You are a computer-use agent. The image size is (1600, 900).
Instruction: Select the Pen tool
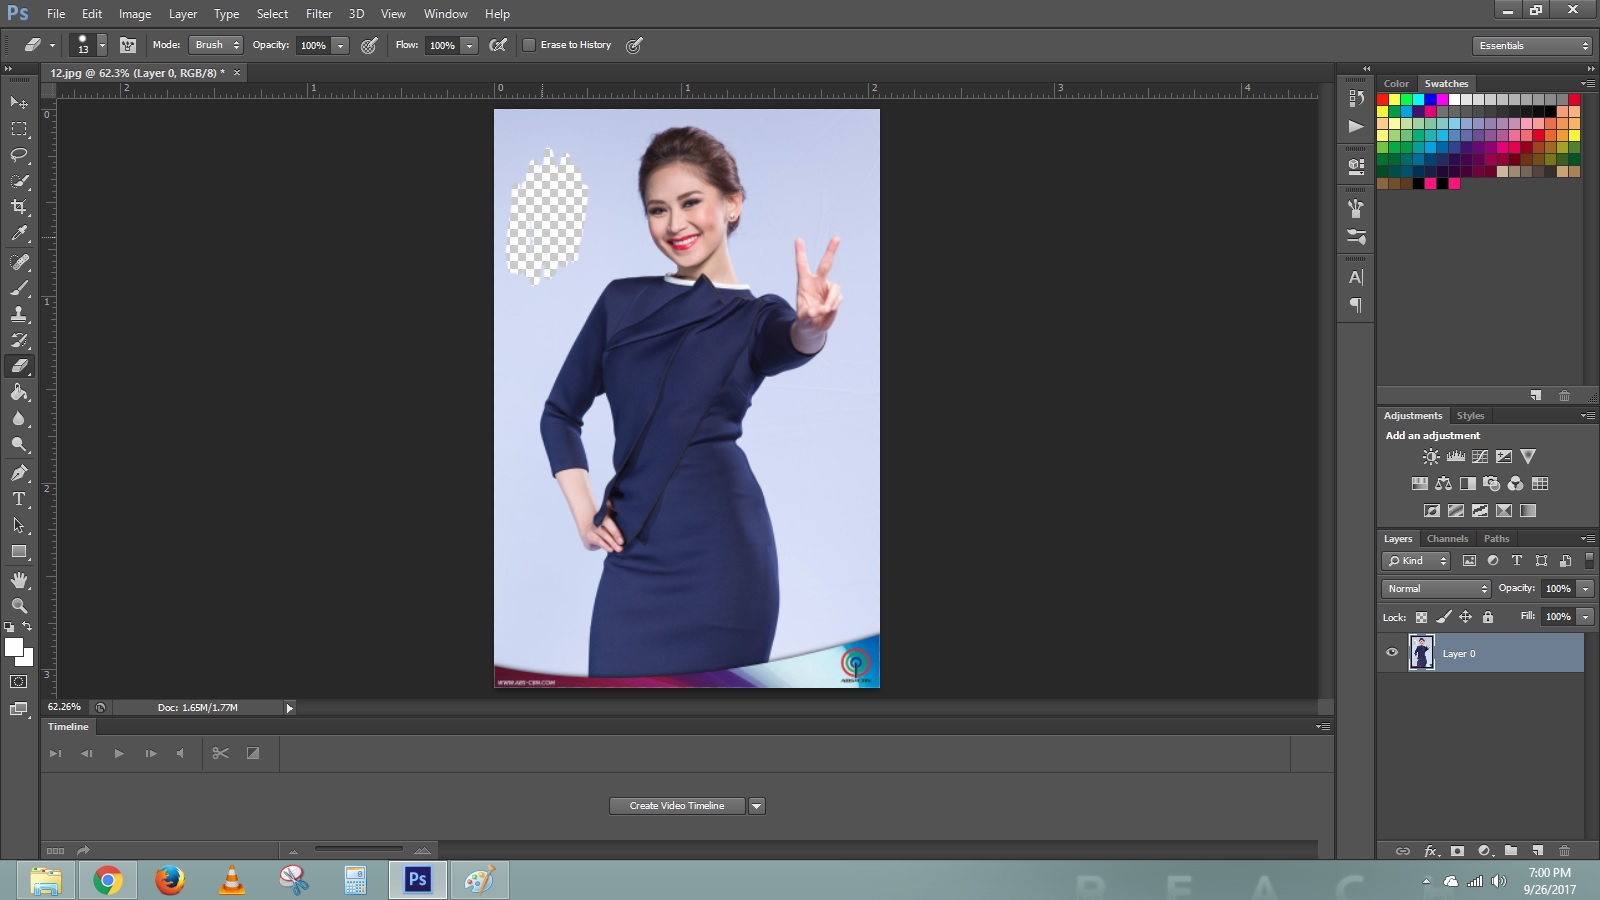coord(19,473)
